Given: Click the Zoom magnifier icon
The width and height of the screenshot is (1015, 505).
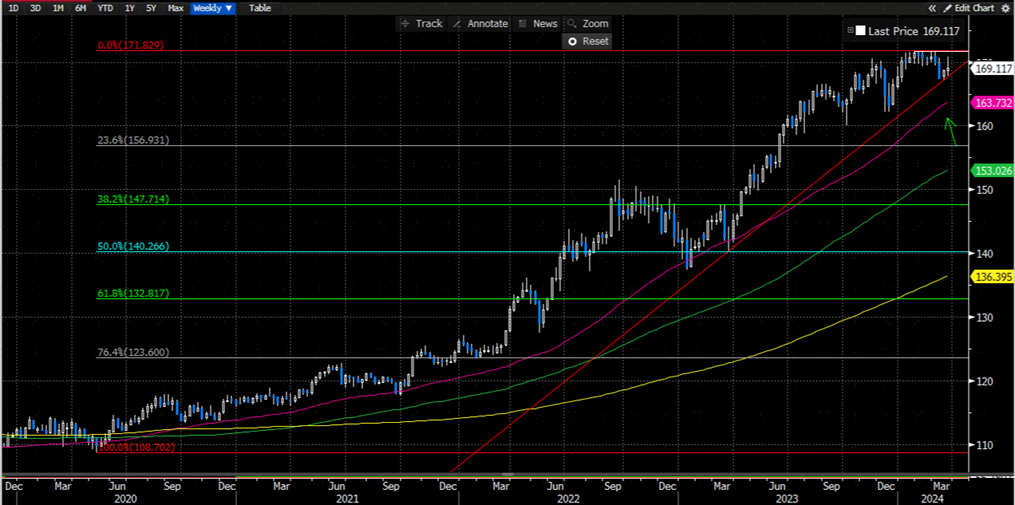Looking at the screenshot, I should pyautogui.click(x=573, y=24).
